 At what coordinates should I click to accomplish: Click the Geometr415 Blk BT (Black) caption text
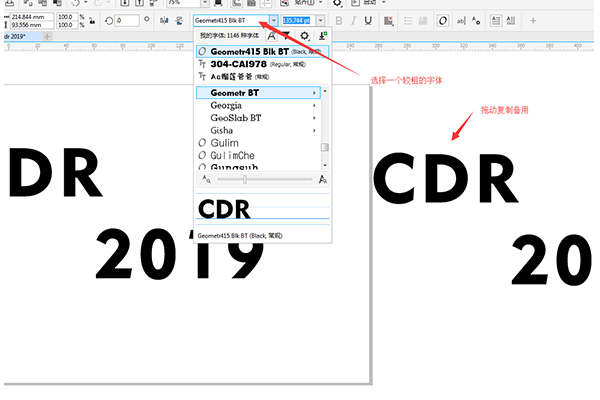pyautogui.click(x=240, y=236)
